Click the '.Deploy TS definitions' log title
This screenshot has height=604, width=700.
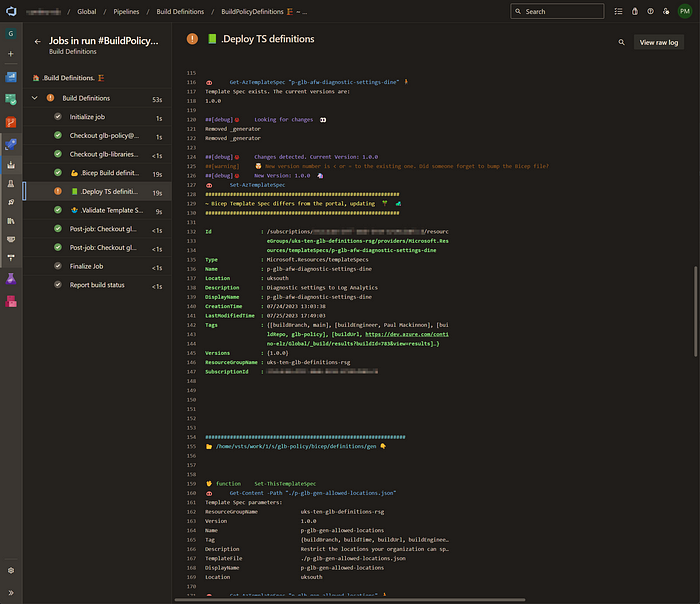coord(267,39)
